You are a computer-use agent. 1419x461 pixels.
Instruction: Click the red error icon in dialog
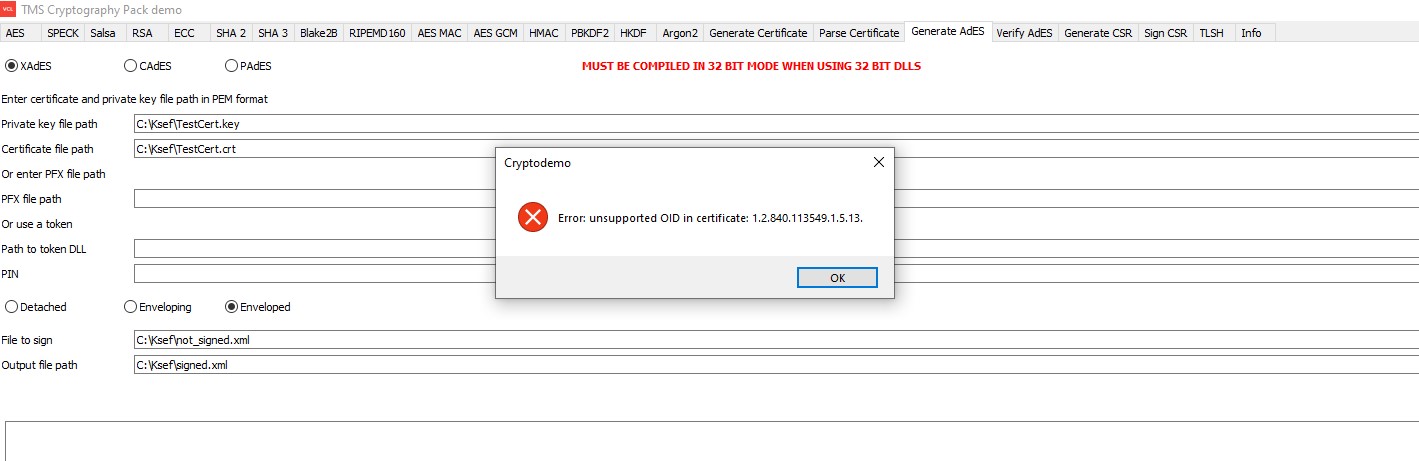pyautogui.click(x=532, y=217)
